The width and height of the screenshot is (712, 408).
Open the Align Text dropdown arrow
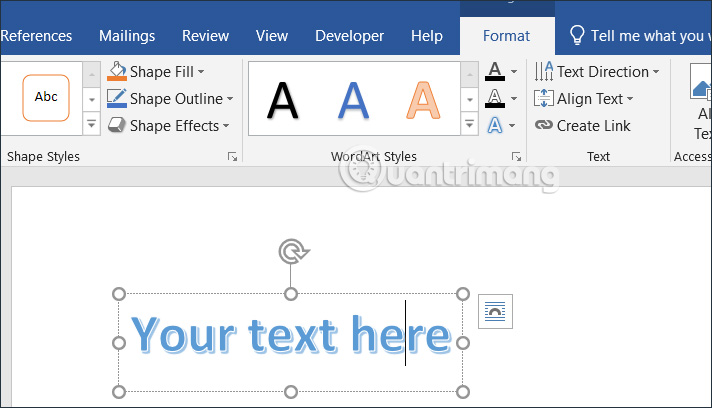630,98
